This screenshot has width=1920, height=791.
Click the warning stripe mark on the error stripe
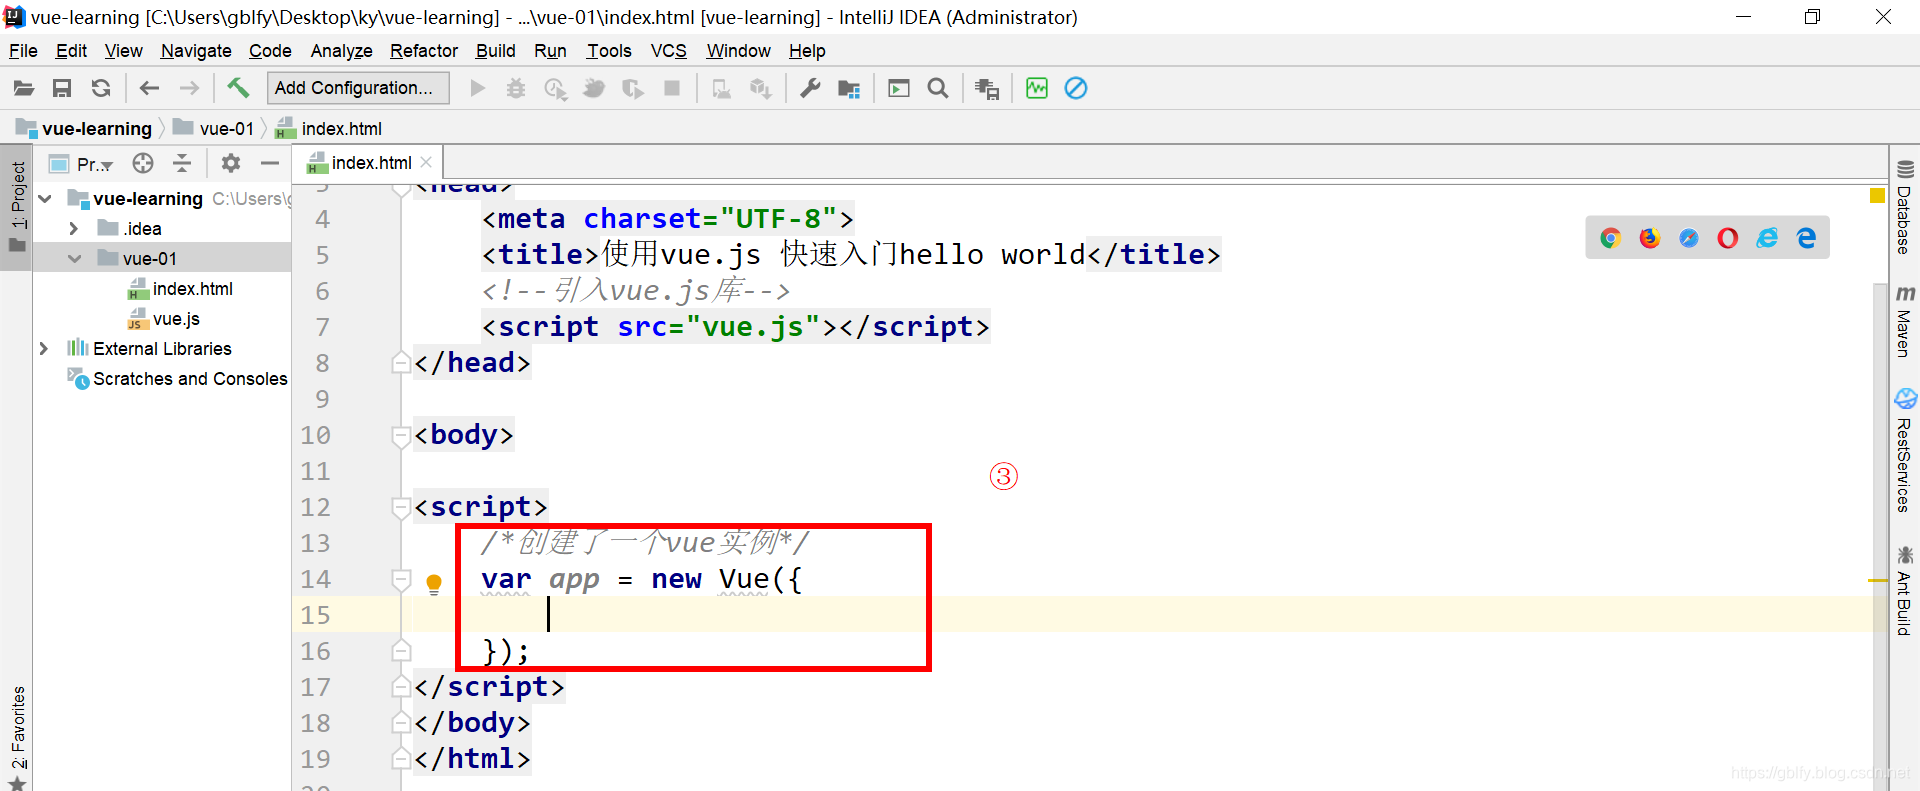1877,580
